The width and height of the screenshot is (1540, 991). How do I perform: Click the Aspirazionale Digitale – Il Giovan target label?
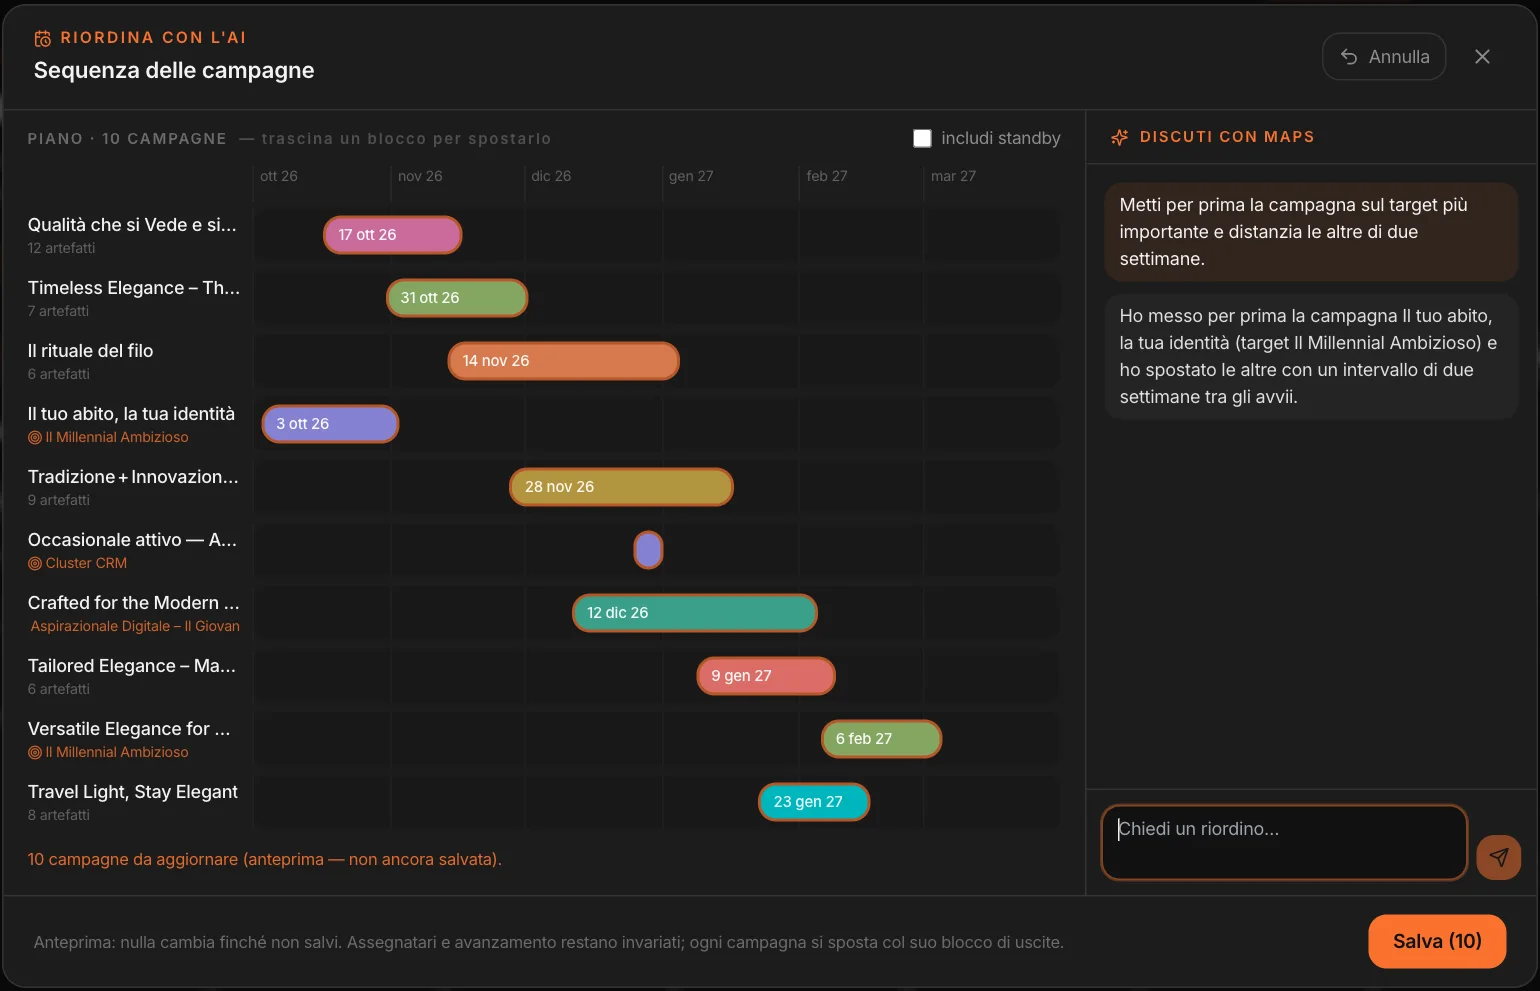[x=135, y=626]
